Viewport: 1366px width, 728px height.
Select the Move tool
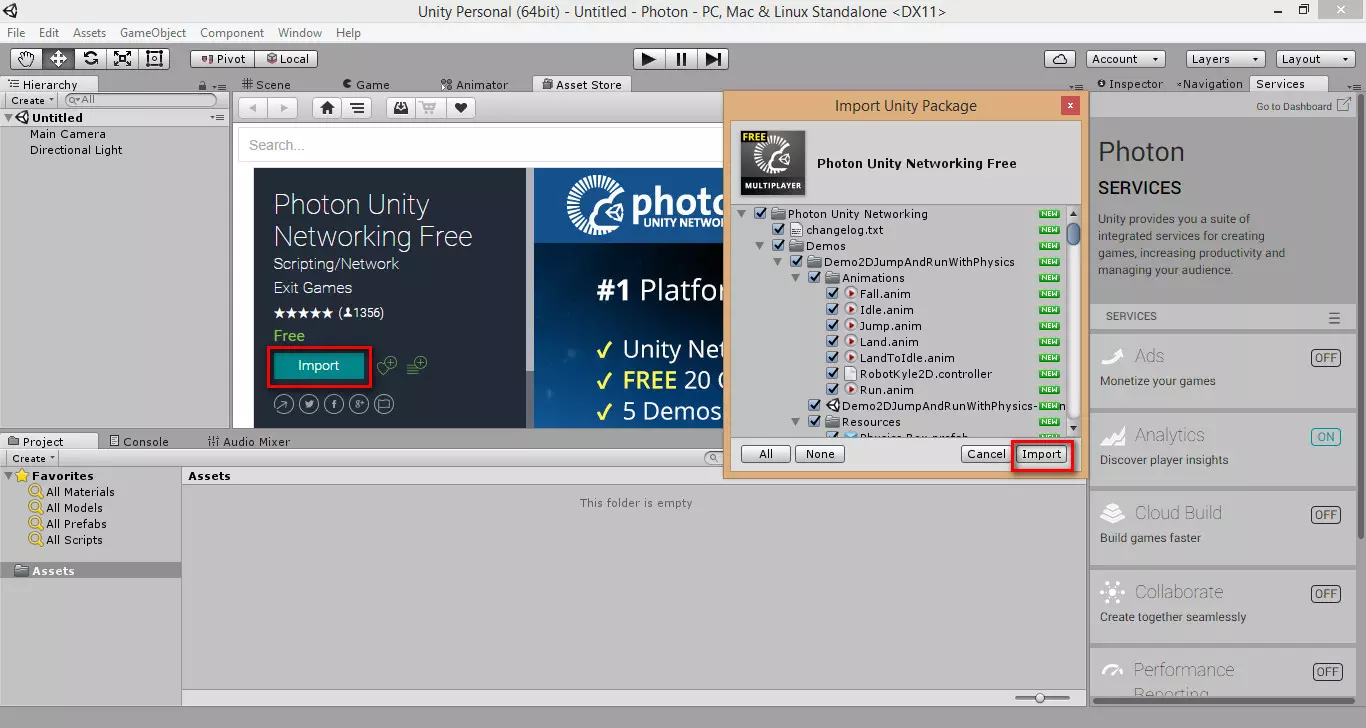[58, 58]
